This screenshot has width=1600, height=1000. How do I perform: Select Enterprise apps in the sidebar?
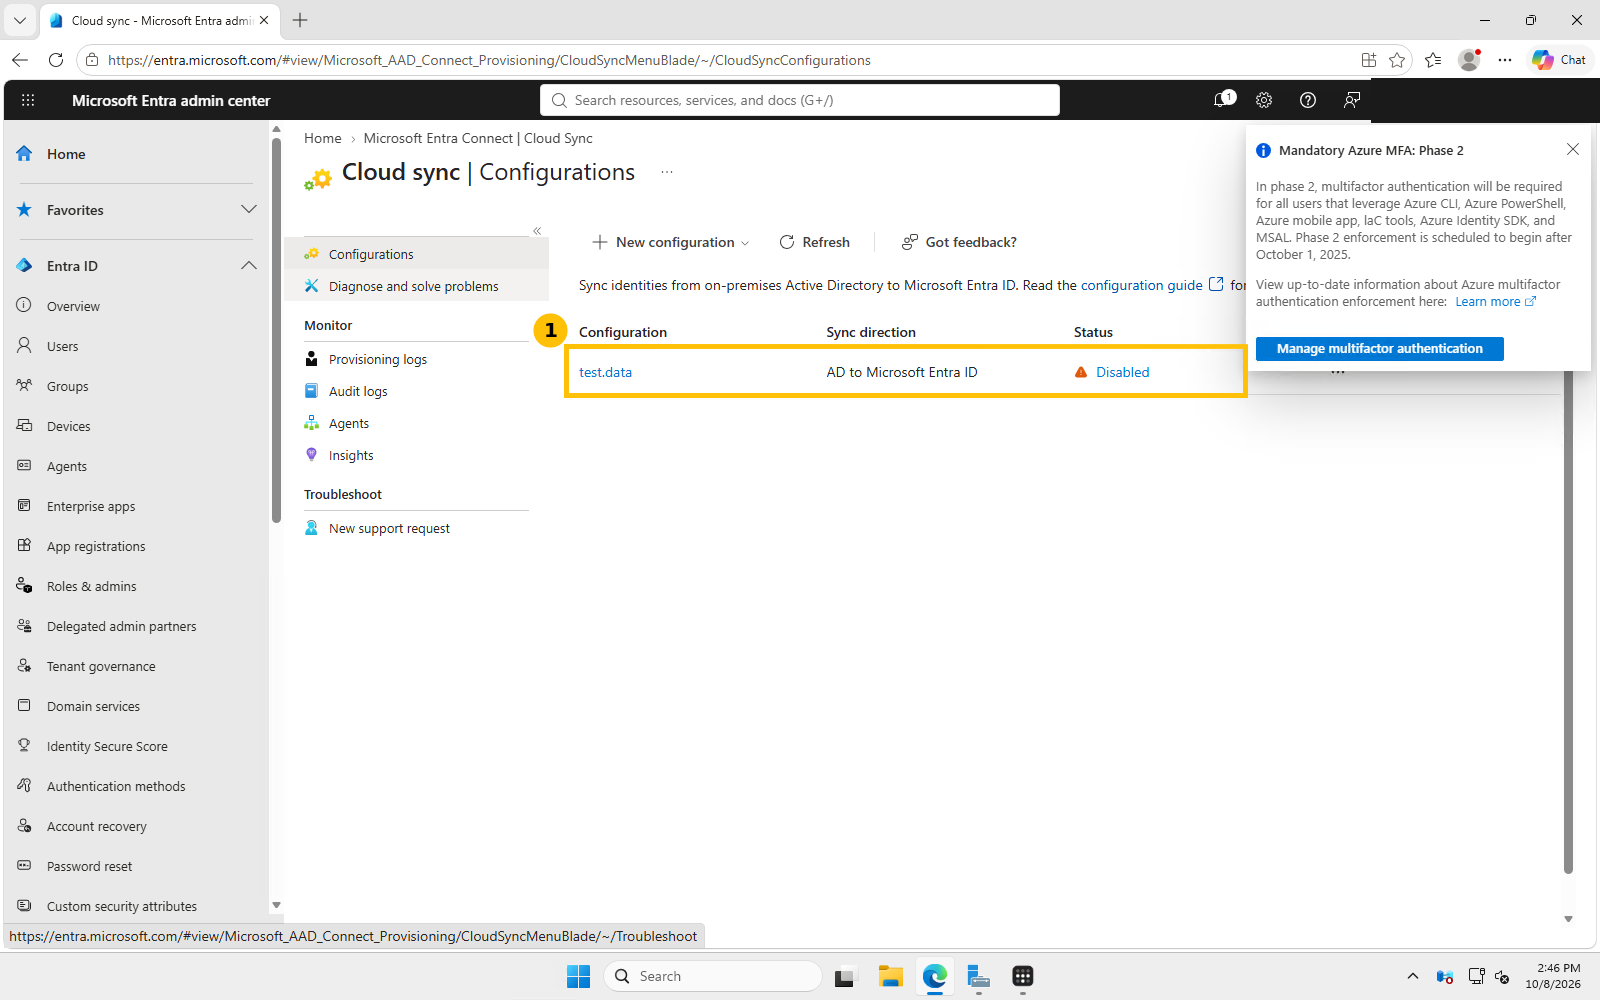(x=90, y=506)
